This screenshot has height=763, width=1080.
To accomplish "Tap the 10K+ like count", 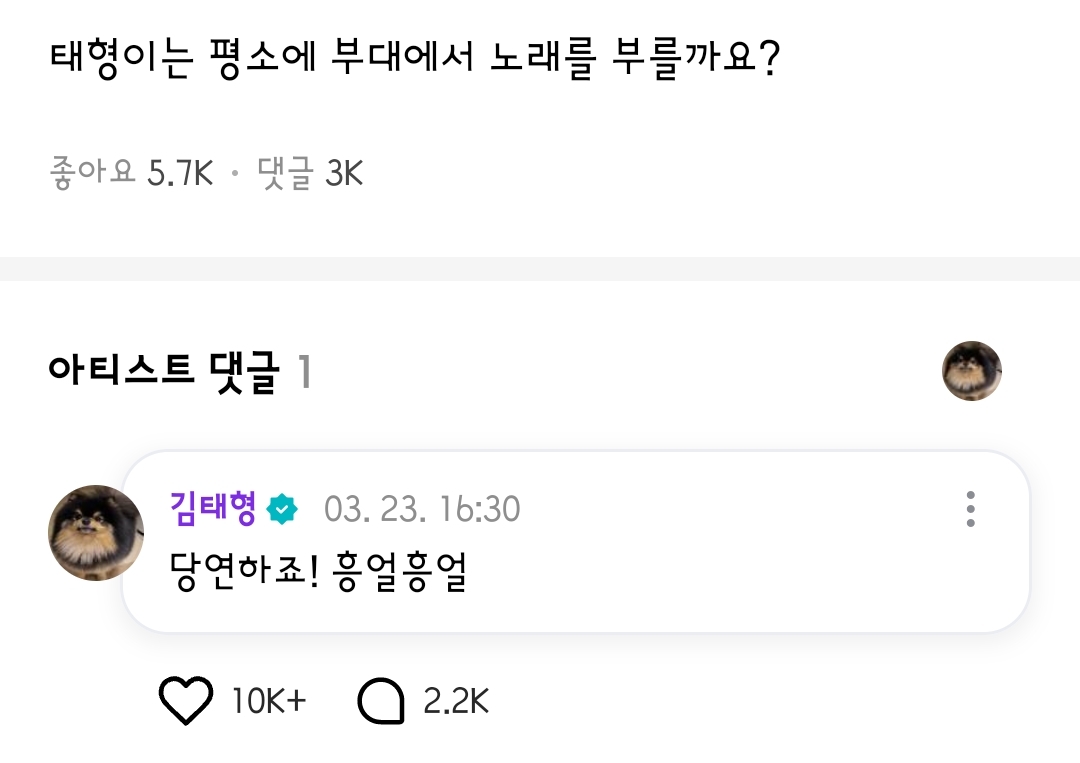I will 268,701.
